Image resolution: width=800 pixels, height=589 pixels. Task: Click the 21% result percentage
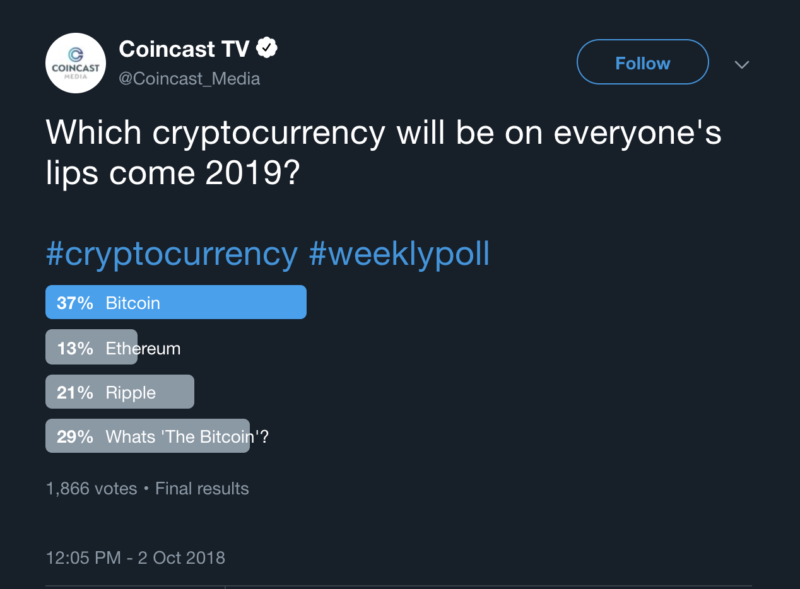pyautogui.click(x=76, y=392)
